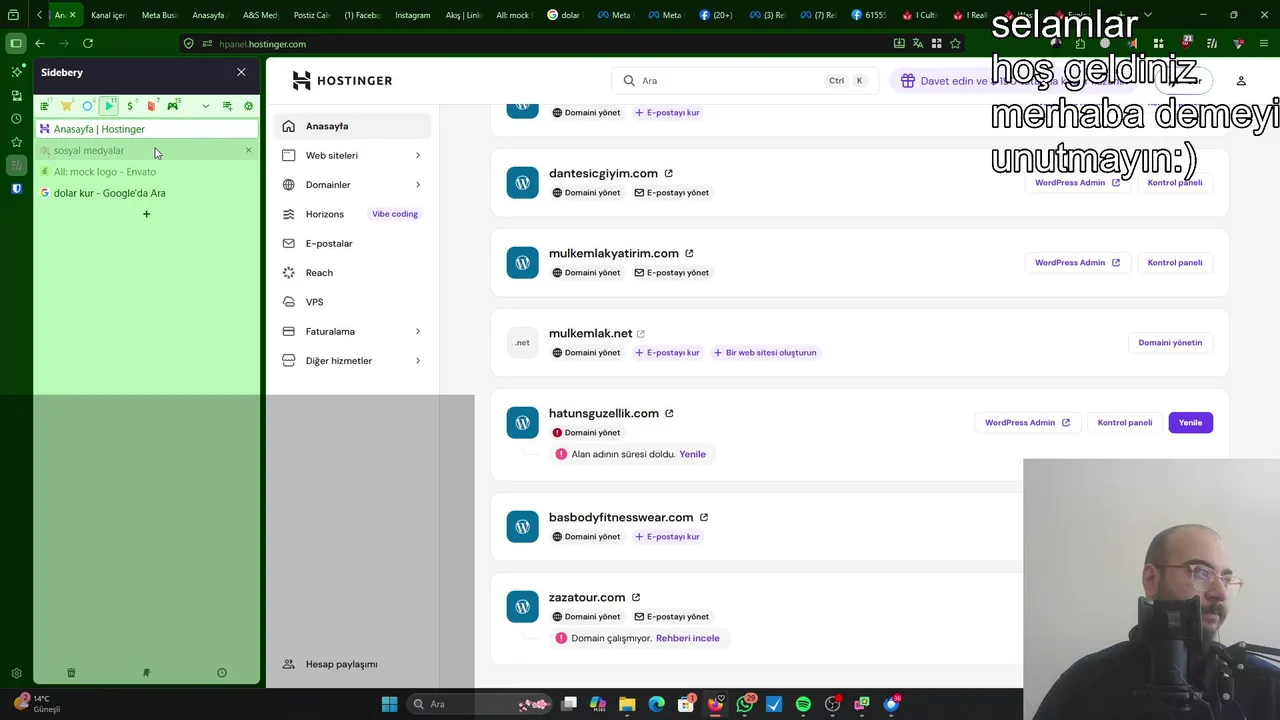Open Spotify from the taskbar
This screenshot has width=1280, height=720.
tap(803, 704)
